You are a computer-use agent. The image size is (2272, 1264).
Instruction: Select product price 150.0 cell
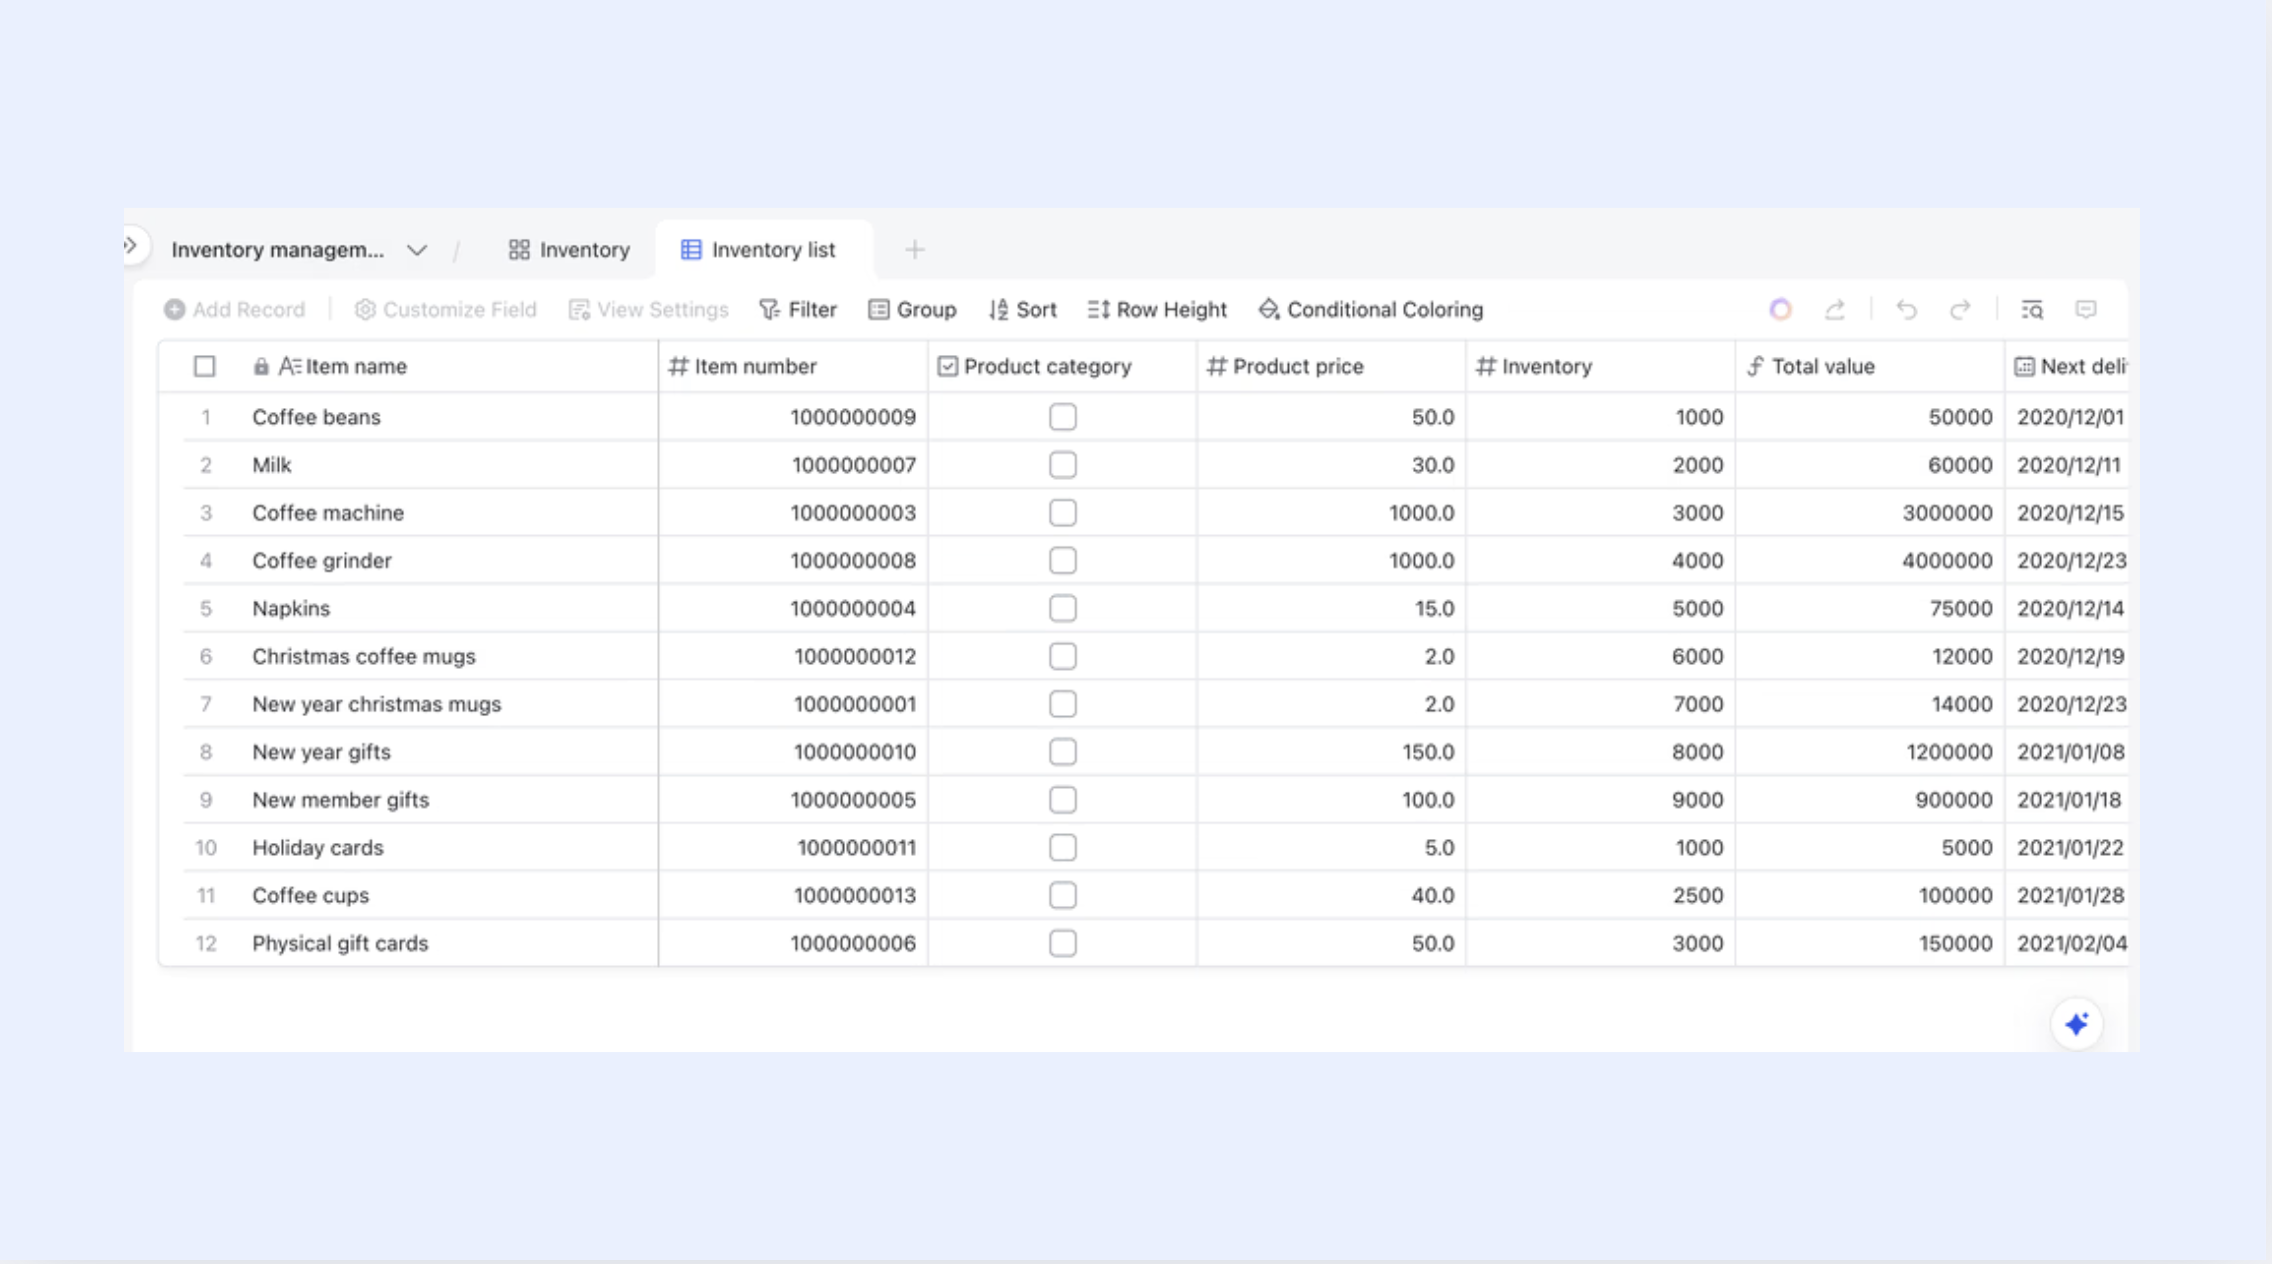(x=1331, y=752)
